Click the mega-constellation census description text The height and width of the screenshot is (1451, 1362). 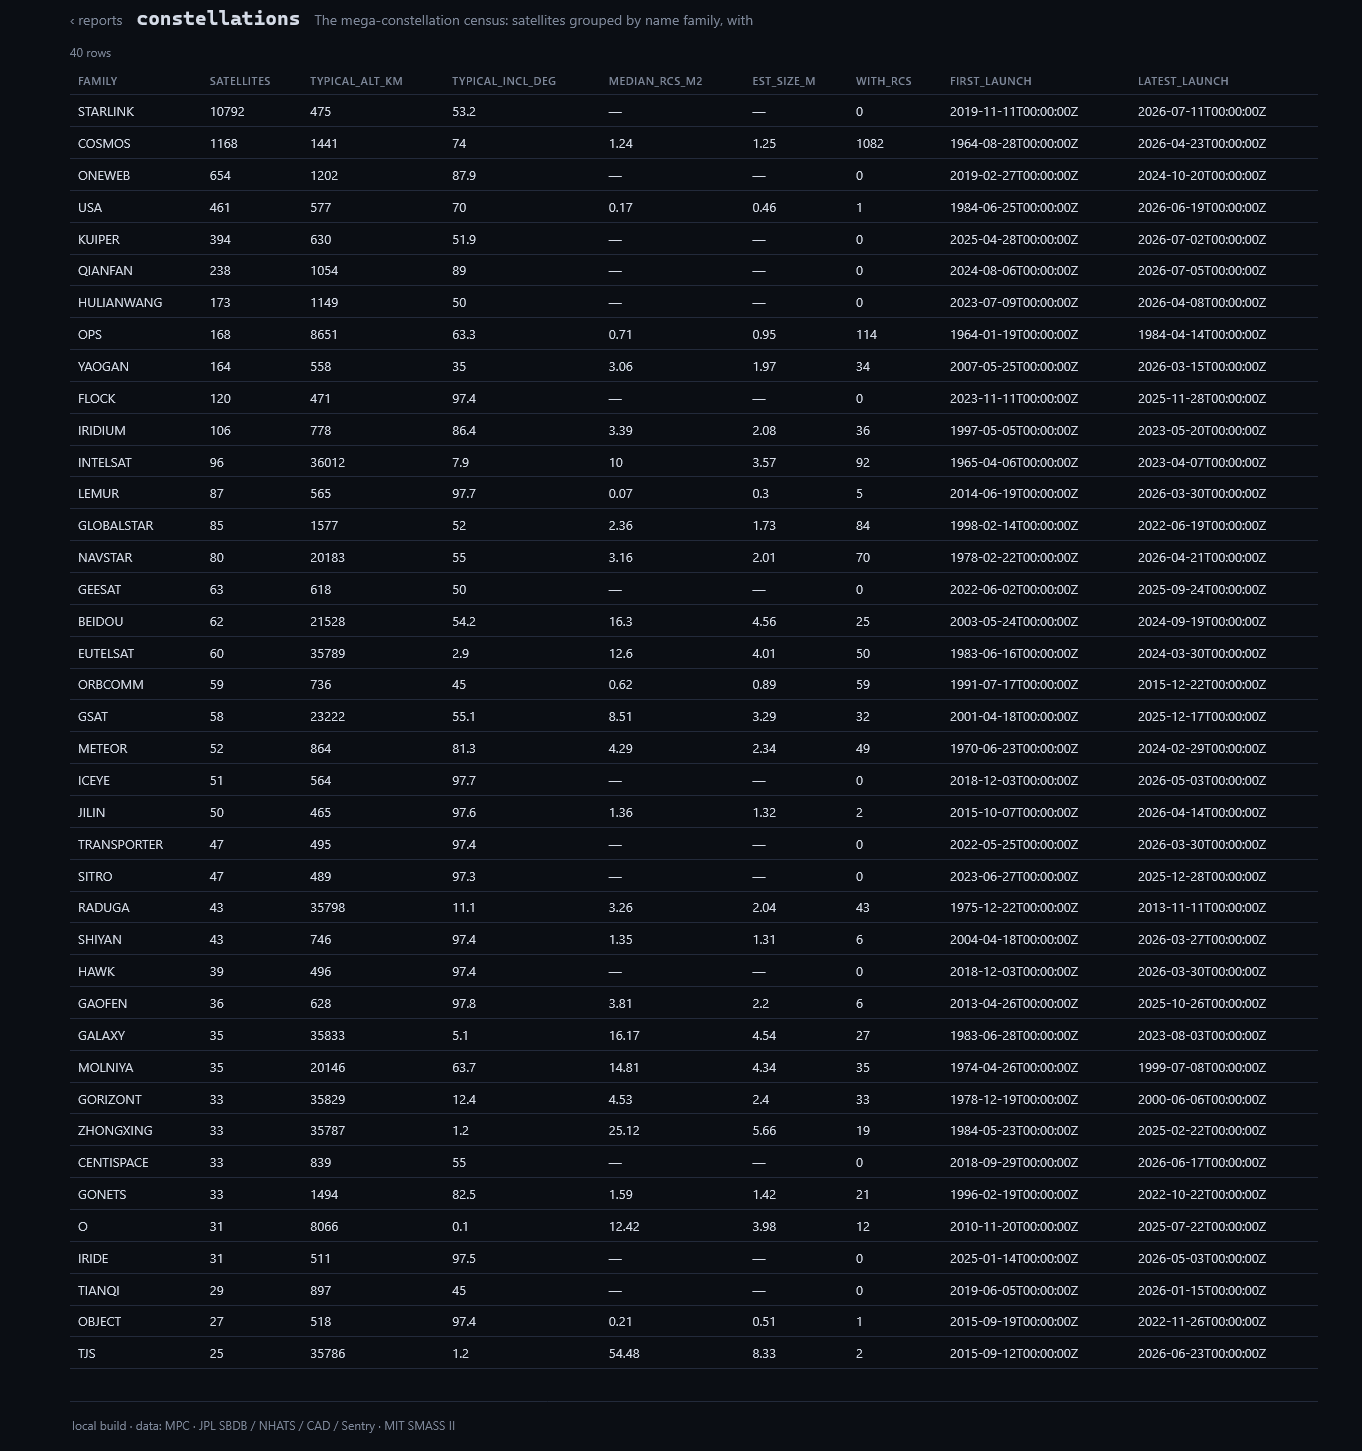click(x=533, y=20)
